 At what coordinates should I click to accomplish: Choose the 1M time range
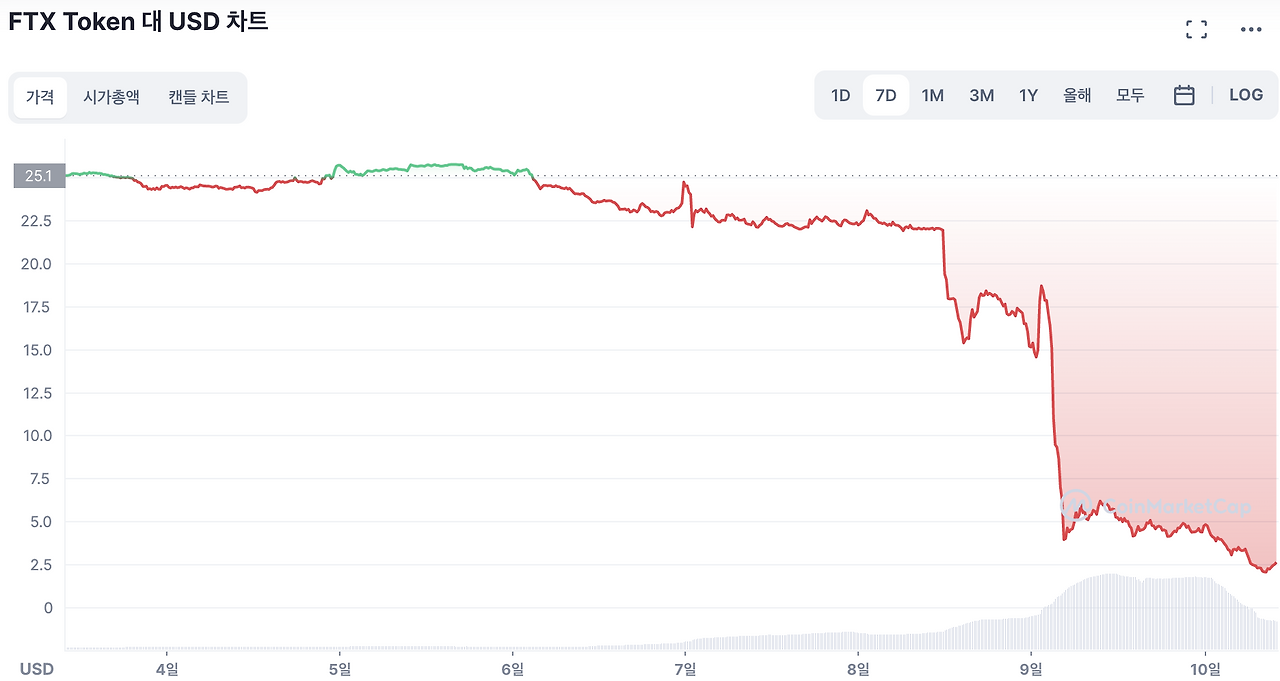[x=932, y=95]
